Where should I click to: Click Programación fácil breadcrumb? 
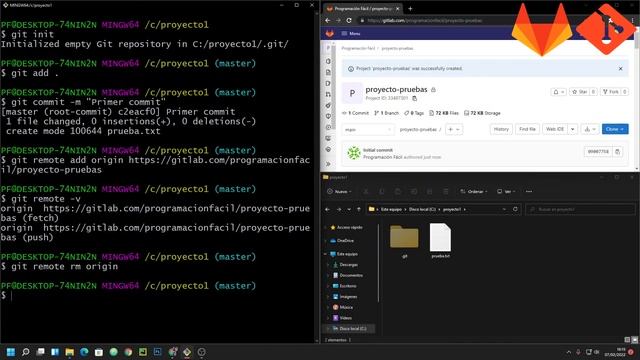pos(358,48)
